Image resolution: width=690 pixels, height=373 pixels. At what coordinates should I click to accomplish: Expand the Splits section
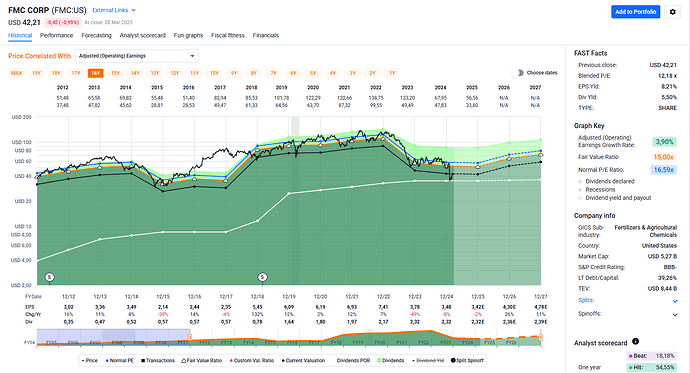tap(675, 301)
